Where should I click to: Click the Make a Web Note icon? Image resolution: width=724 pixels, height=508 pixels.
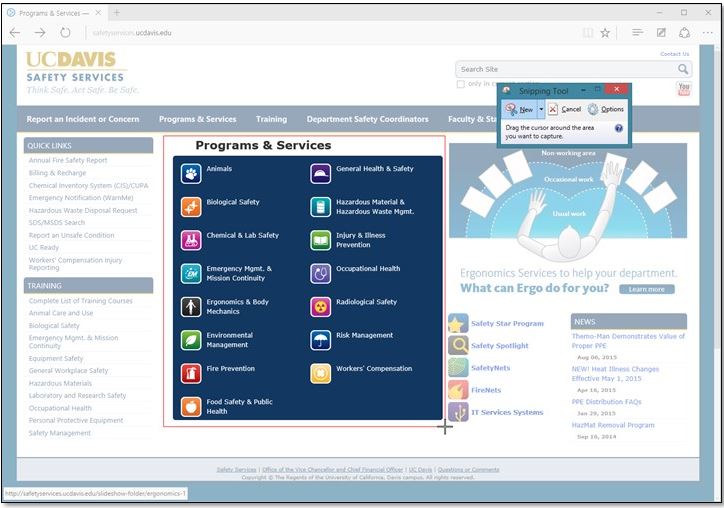661,32
